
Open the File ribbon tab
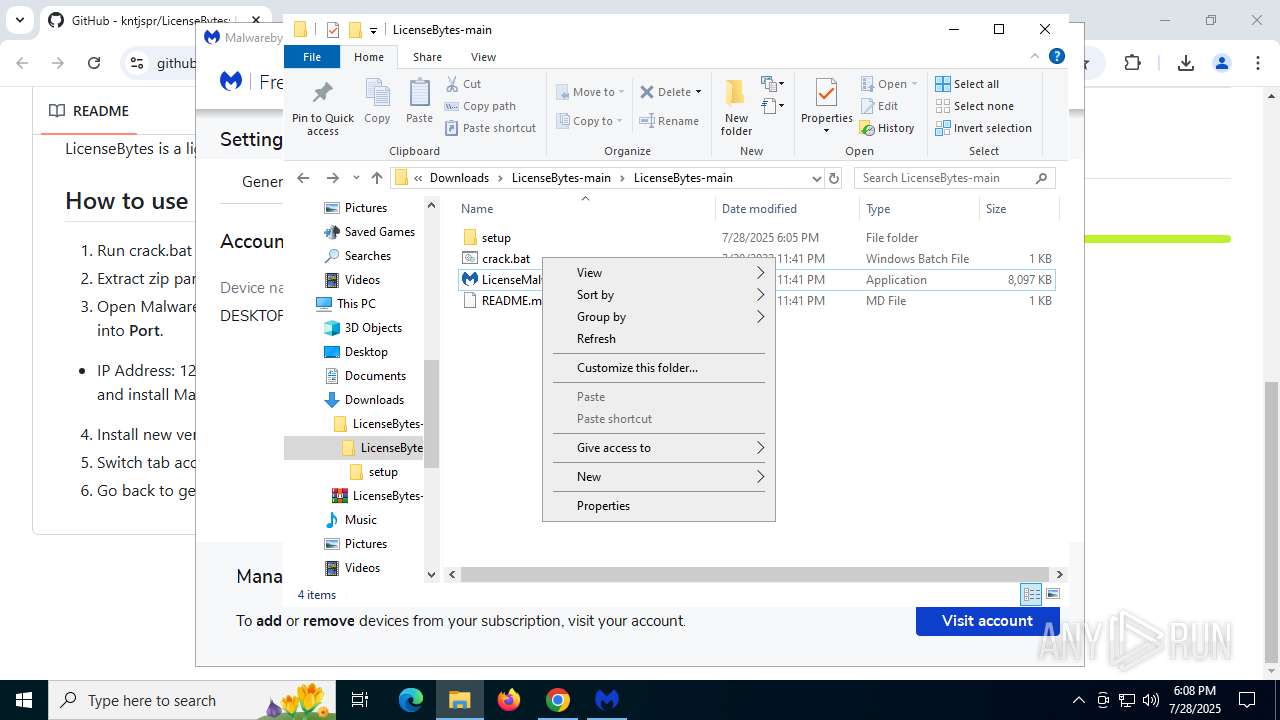click(x=312, y=57)
